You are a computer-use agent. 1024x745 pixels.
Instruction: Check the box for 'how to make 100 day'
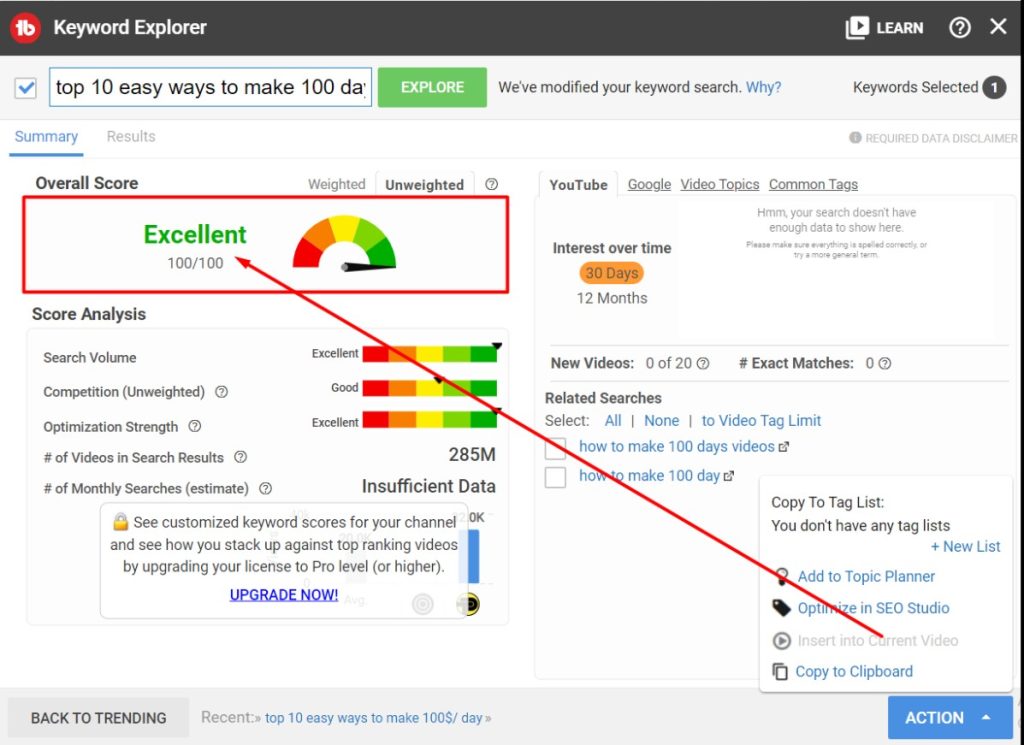click(555, 477)
